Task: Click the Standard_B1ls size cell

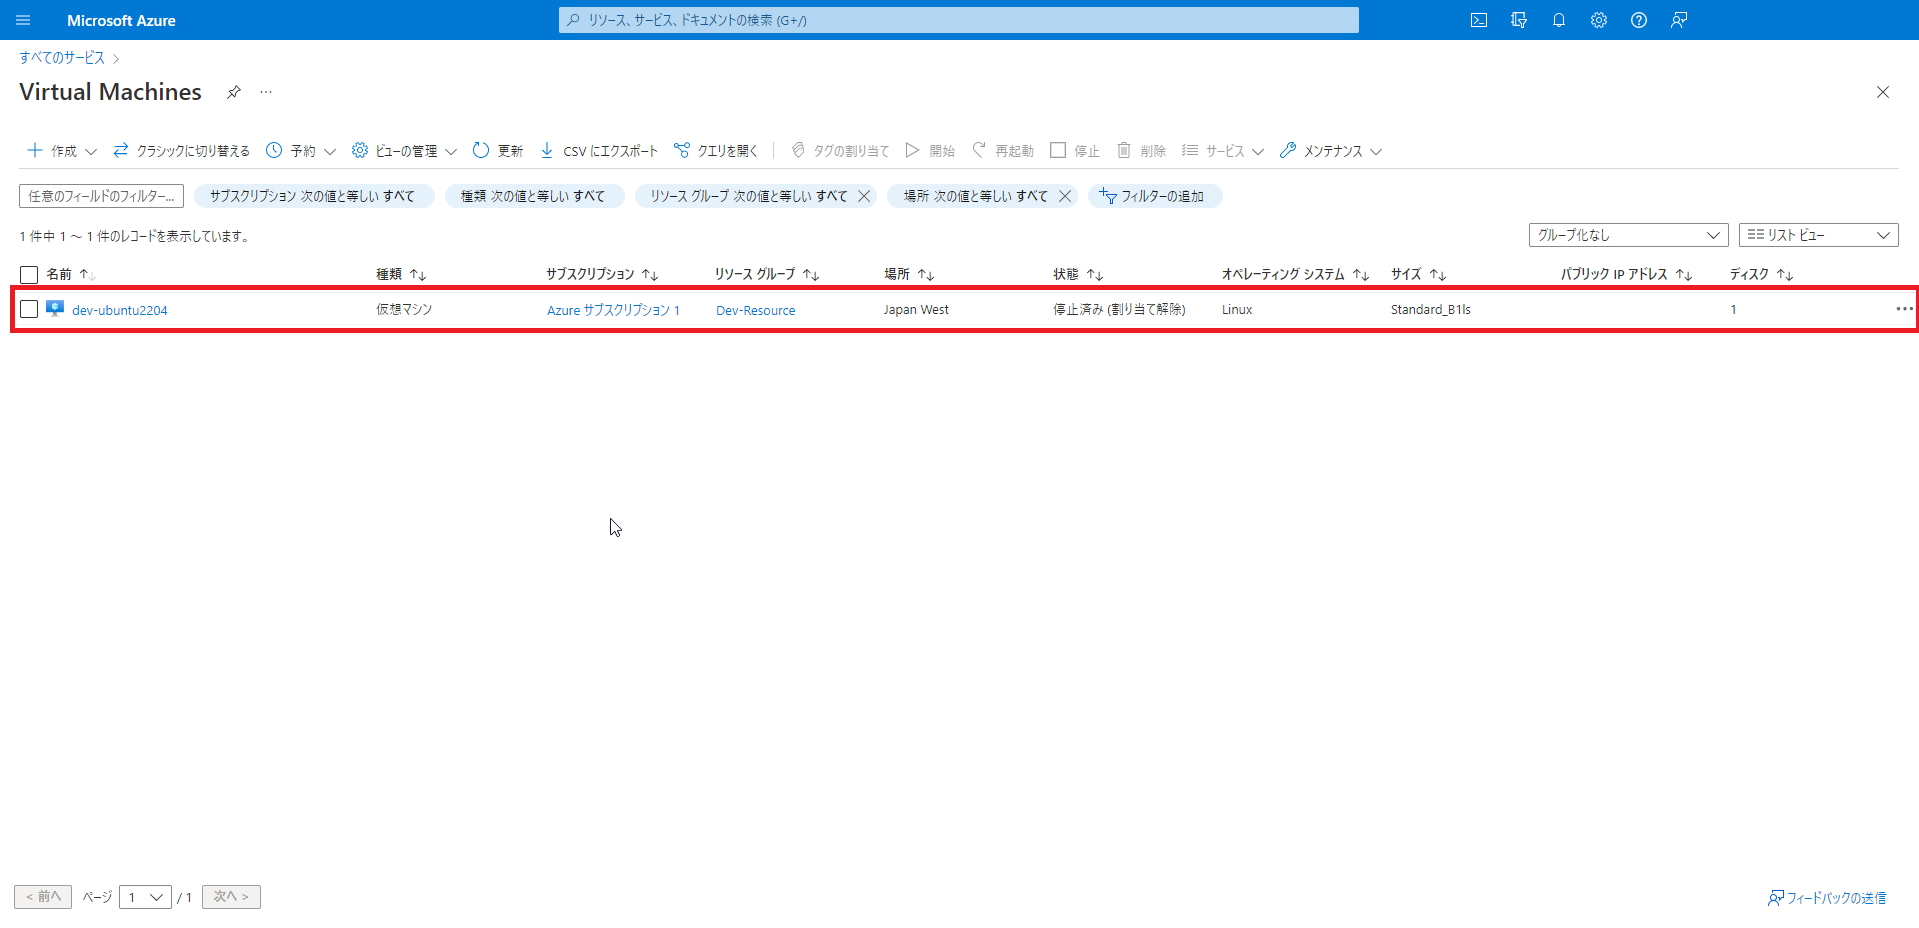Action: (1431, 310)
